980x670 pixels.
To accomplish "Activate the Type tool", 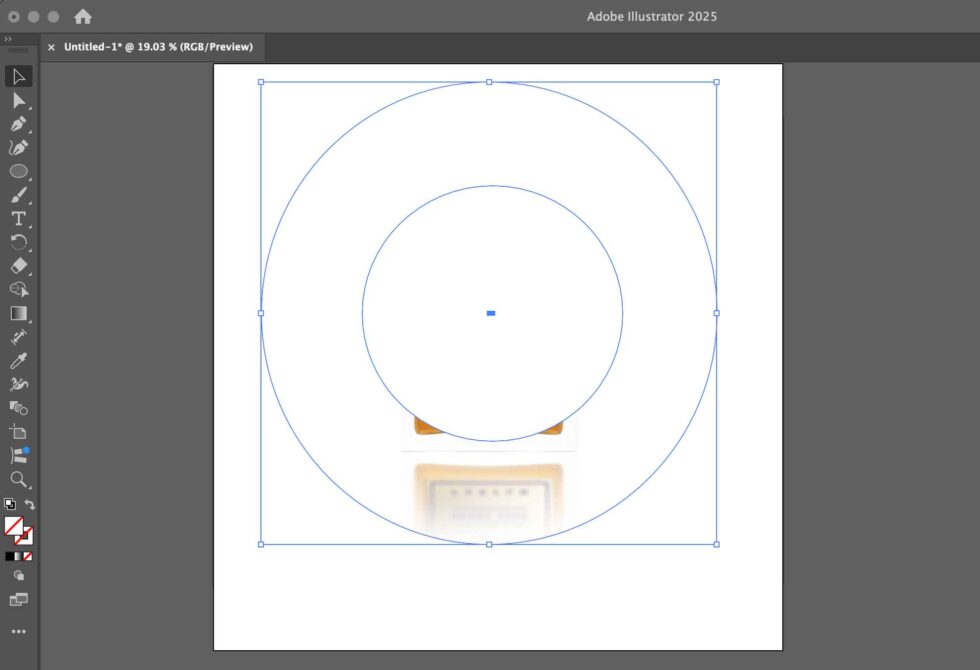I will pyautogui.click(x=18, y=219).
